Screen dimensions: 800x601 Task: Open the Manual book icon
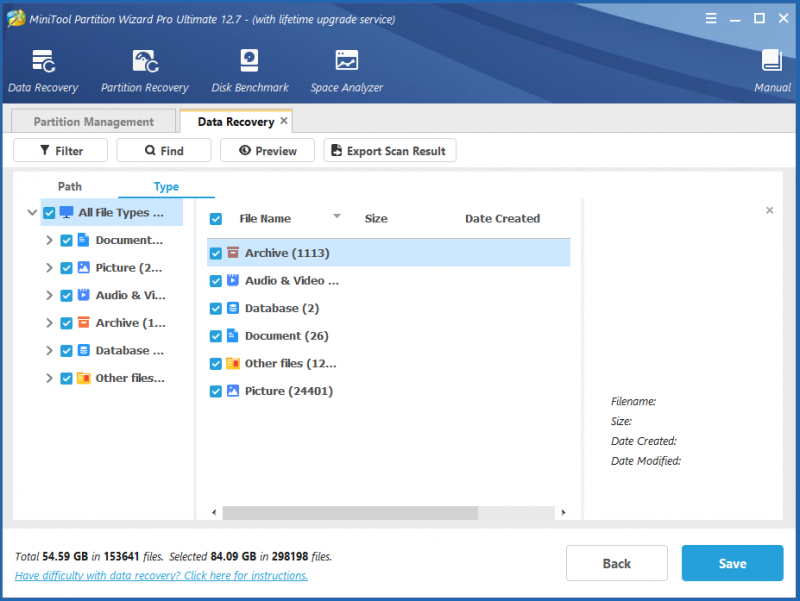[772, 60]
